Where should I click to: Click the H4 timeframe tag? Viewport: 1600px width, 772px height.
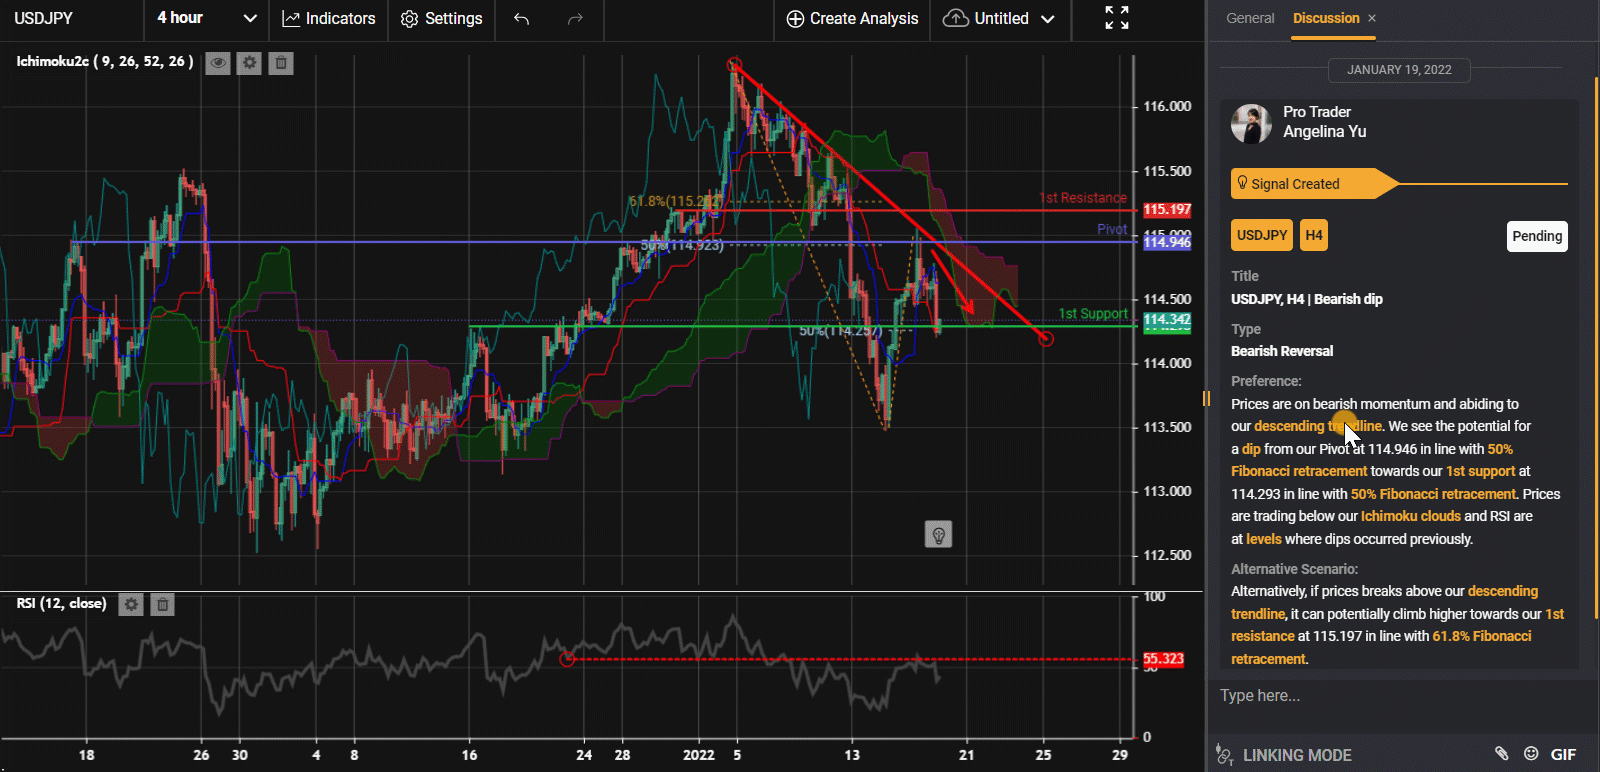(1314, 235)
